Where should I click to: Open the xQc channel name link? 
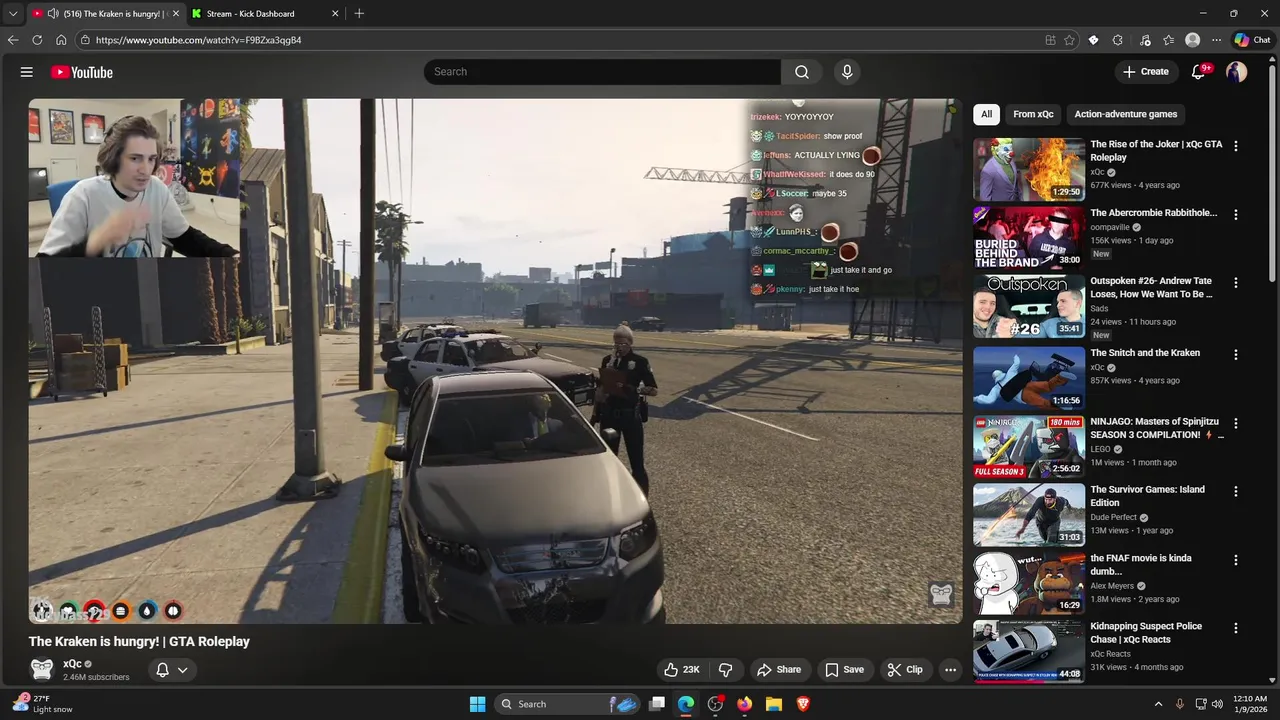tap(72, 664)
